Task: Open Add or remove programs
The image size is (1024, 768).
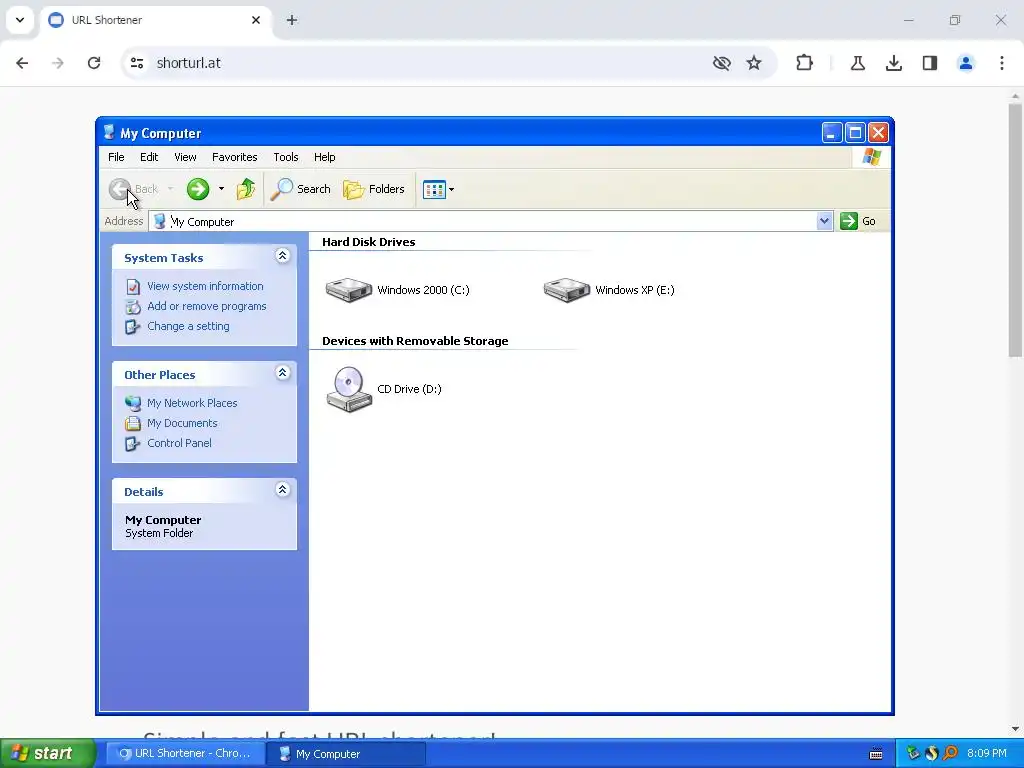Action: pos(206,306)
